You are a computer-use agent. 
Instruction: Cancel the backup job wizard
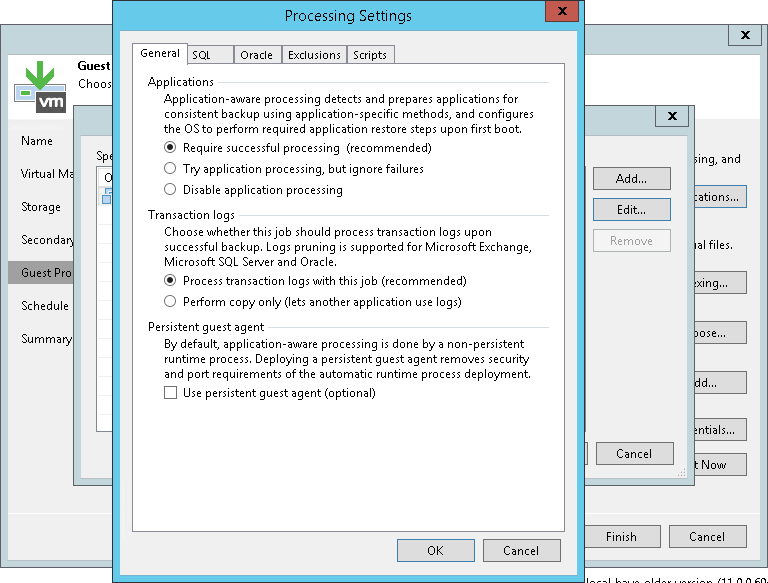pos(707,536)
